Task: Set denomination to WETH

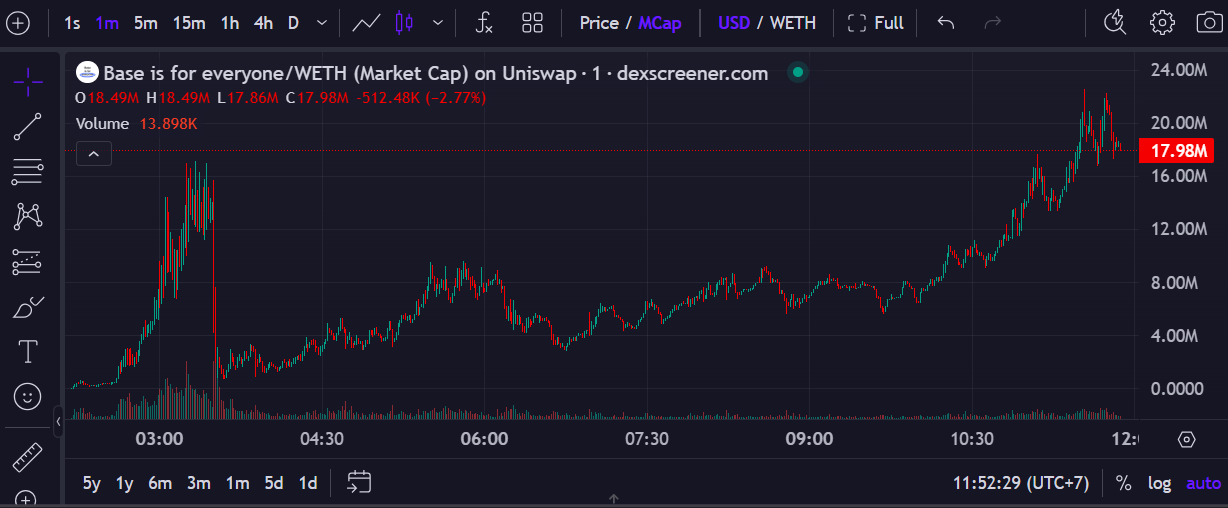Action: point(793,22)
